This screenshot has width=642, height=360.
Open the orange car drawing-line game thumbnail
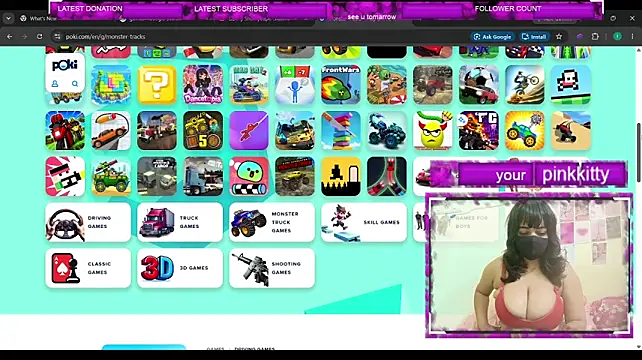[111, 130]
